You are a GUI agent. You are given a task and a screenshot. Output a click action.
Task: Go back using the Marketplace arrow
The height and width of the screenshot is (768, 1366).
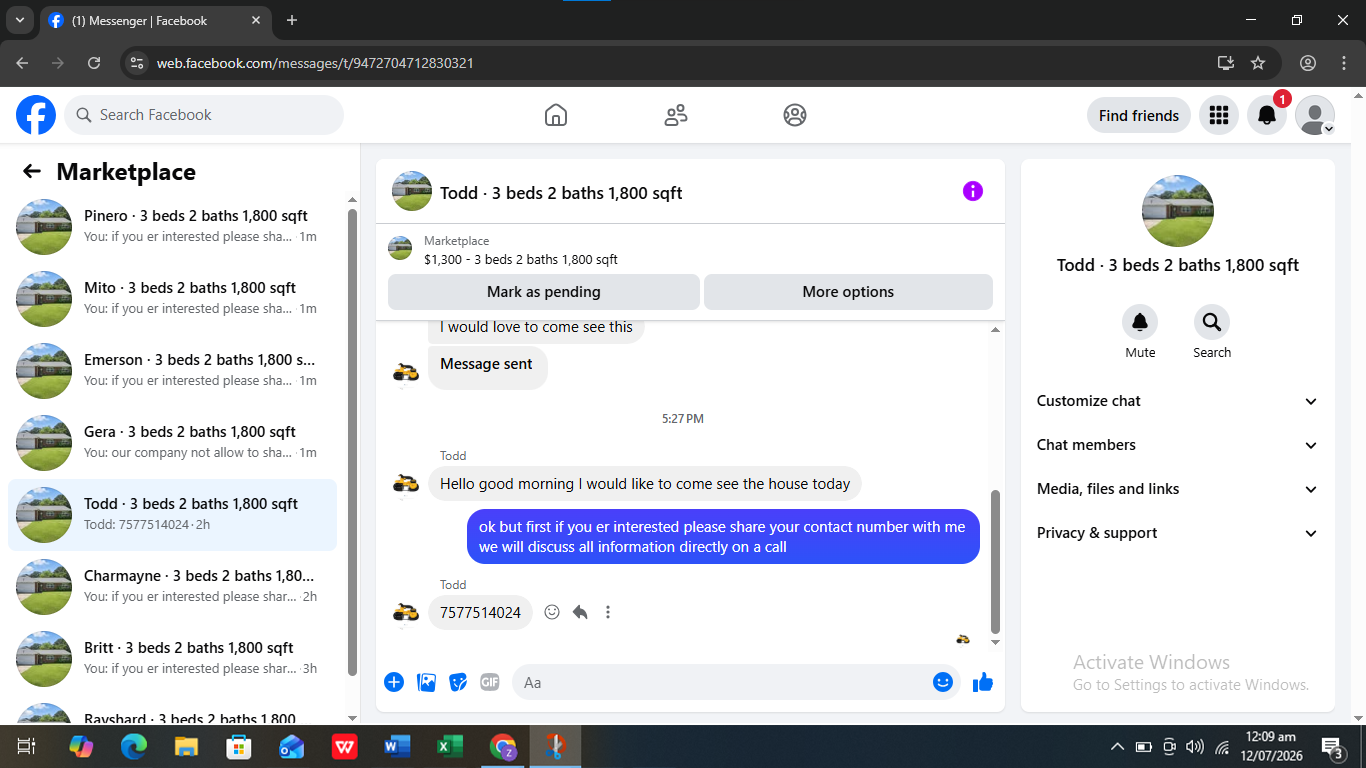coord(32,172)
